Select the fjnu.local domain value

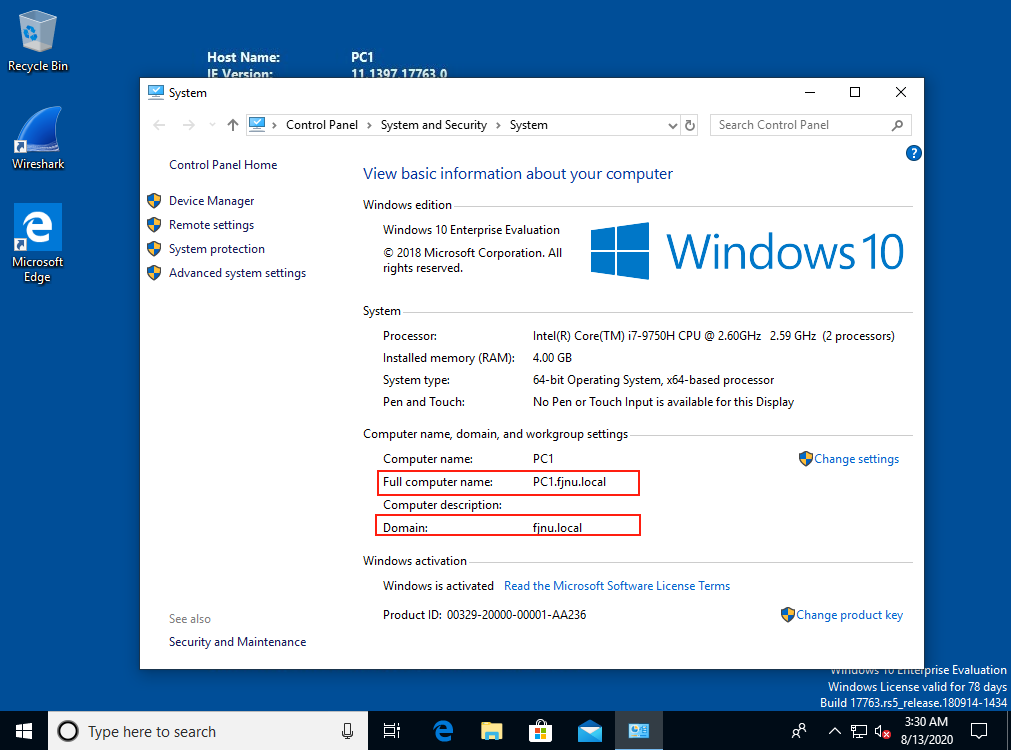[557, 528]
